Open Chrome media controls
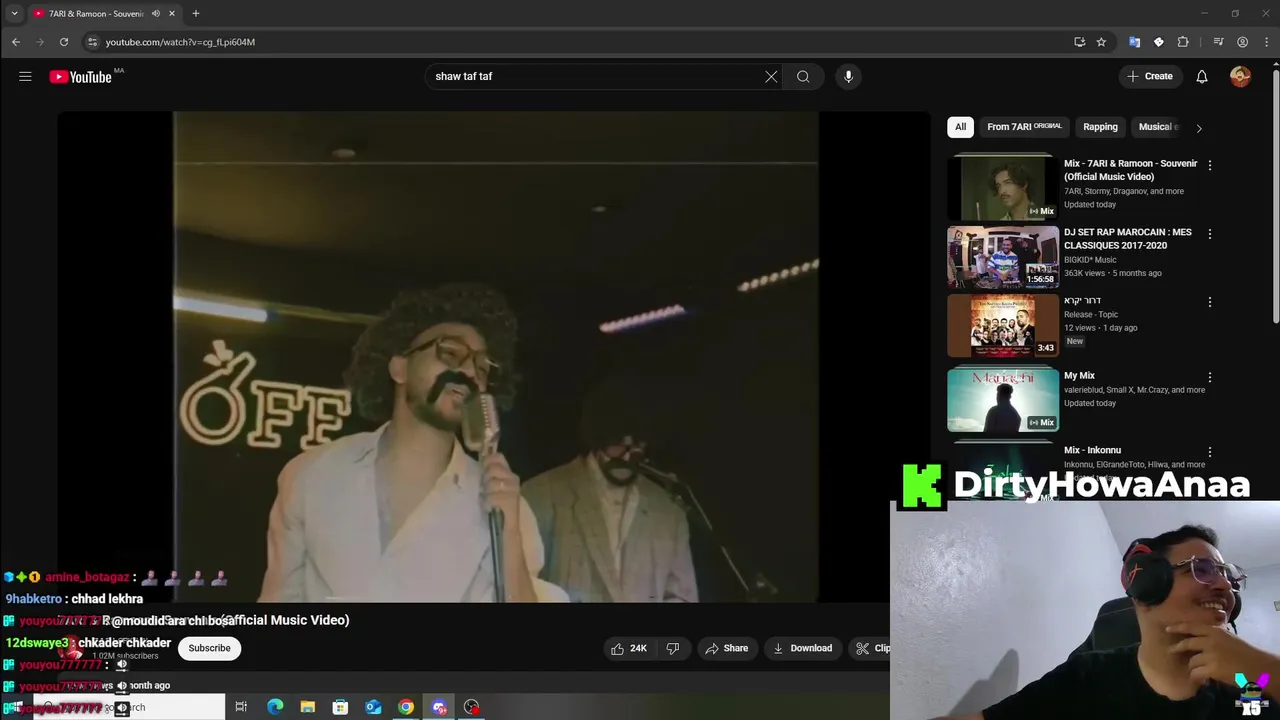Viewport: 1280px width, 720px height. click(1218, 42)
